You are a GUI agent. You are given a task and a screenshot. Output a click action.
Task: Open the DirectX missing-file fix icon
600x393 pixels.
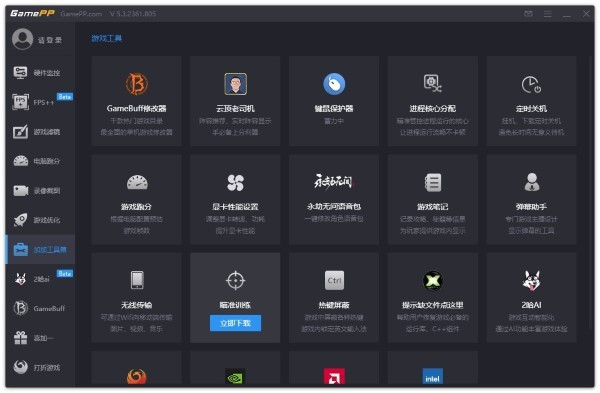tap(433, 280)
